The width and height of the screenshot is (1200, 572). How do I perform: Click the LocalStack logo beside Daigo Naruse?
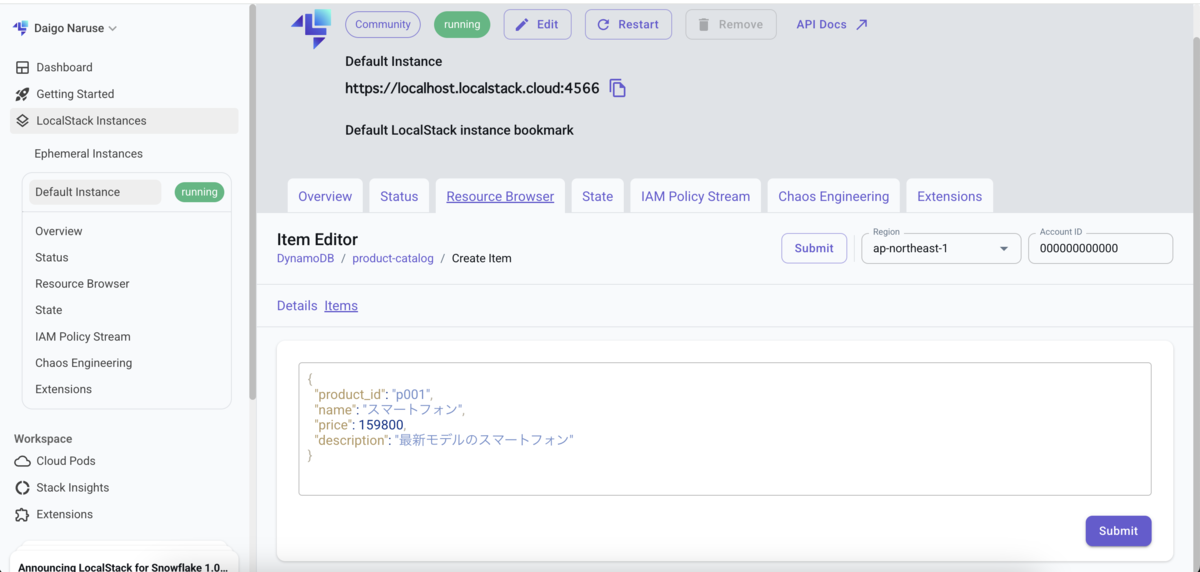[20, 28]
